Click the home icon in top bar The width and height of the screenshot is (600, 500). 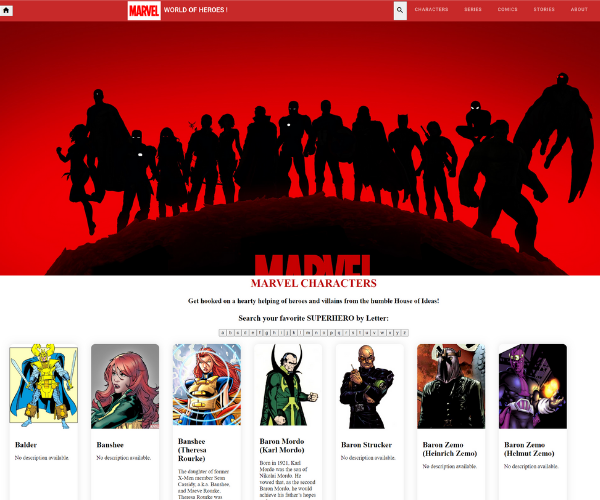pos(7,10)
